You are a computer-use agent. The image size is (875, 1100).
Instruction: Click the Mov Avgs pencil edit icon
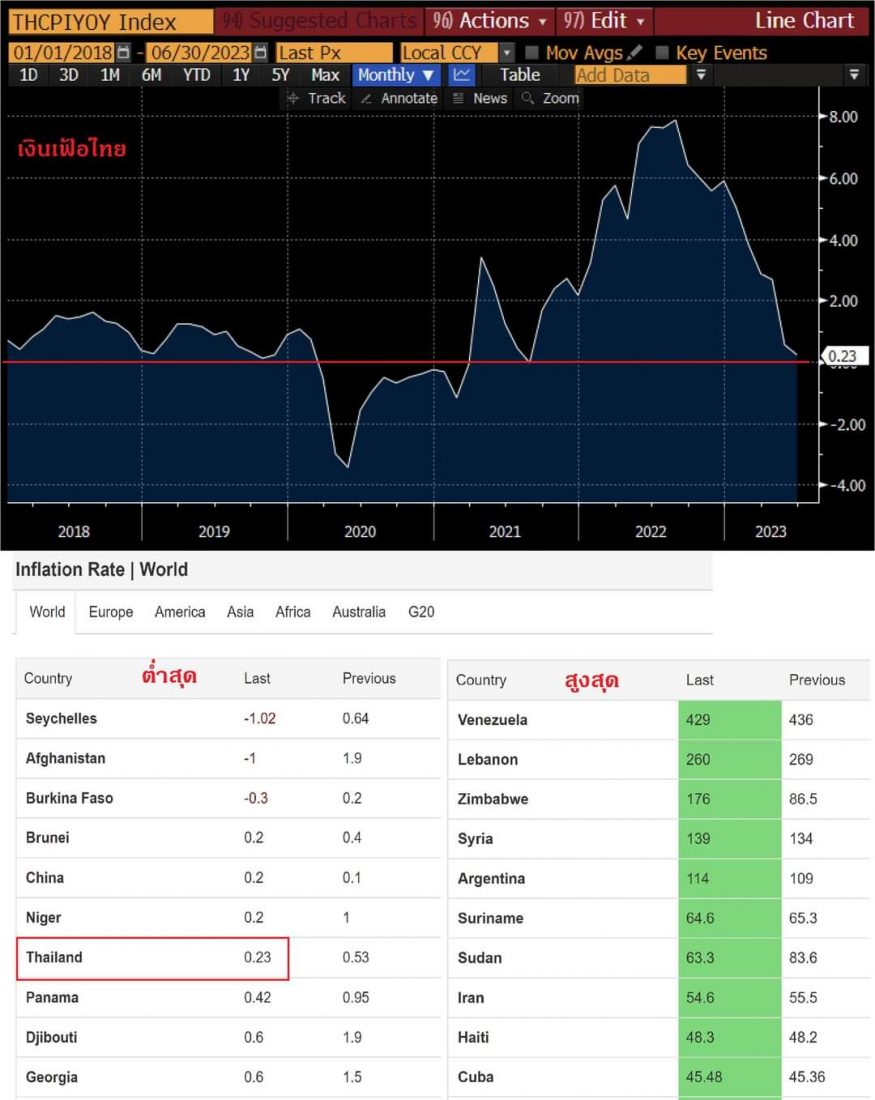click(636, 52)
